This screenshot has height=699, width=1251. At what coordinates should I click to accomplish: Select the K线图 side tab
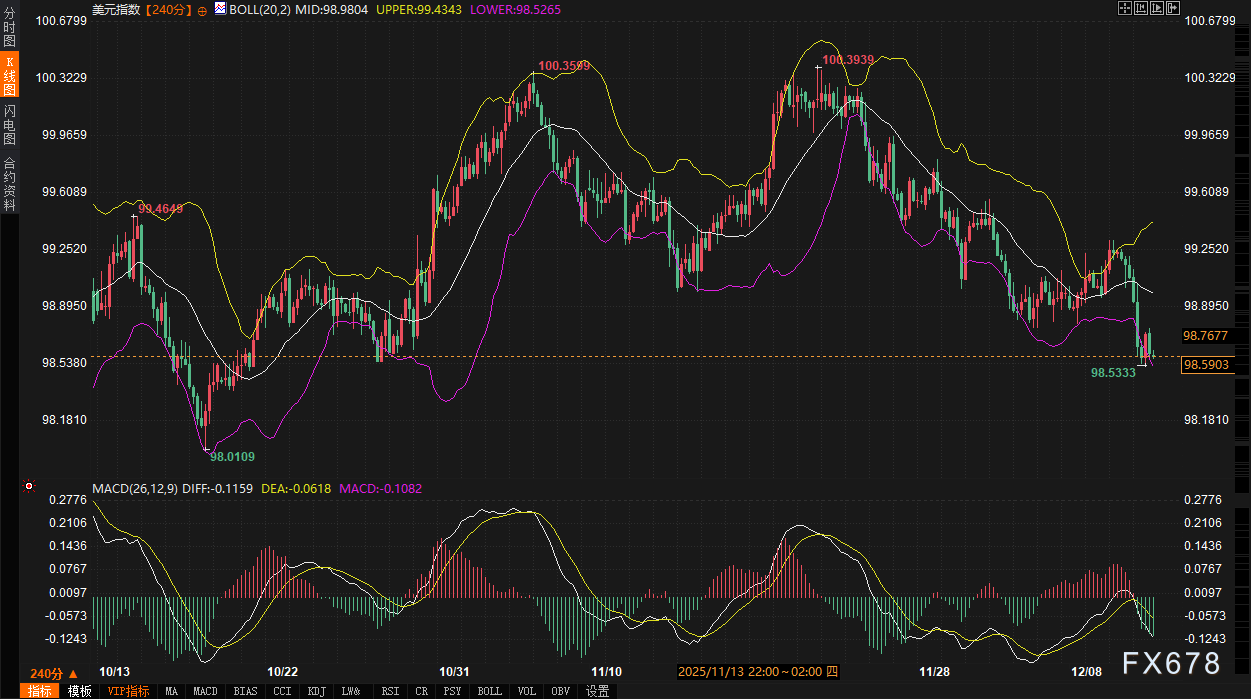pos(9,77)
